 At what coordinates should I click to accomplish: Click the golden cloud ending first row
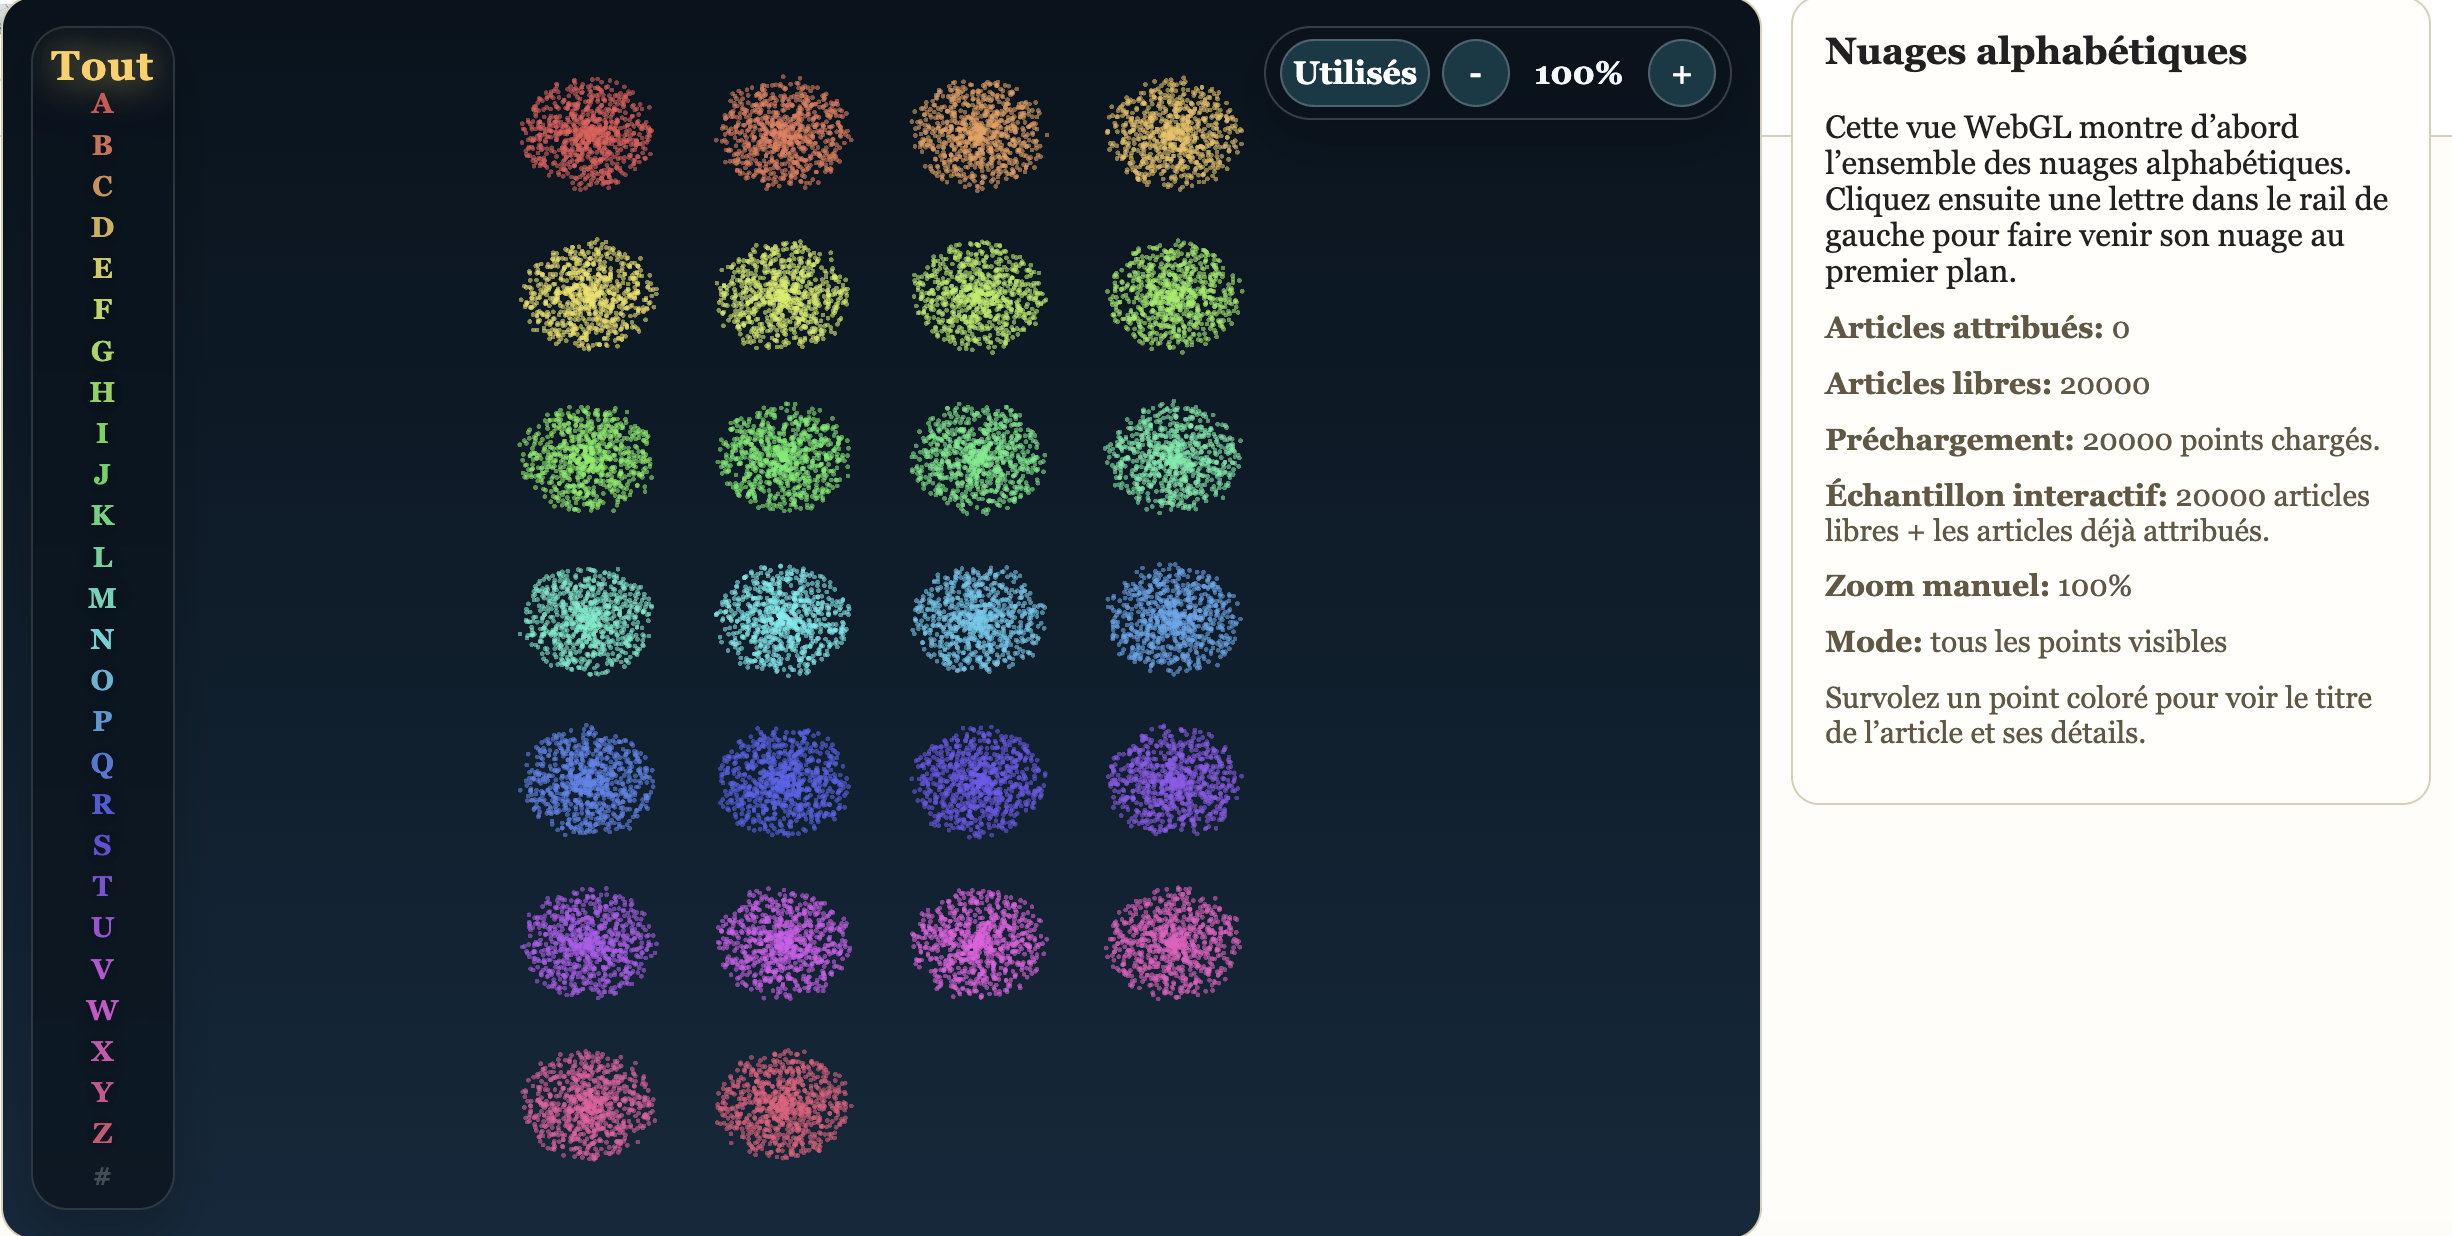(1174, 134)
